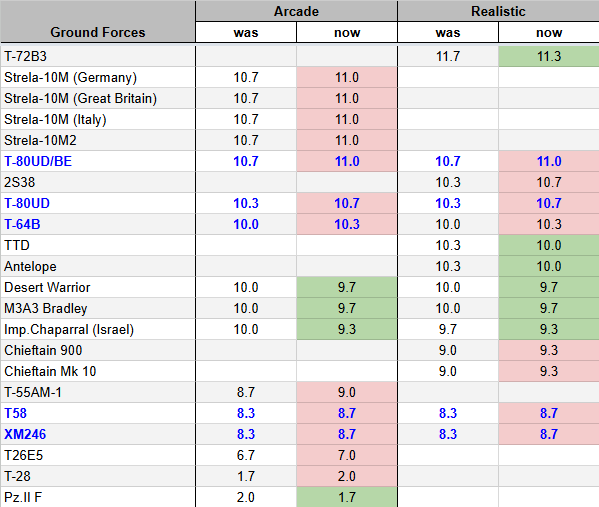599x507 pixels.
Task: Select the T-28 row name
Action: tap(17, 476)
